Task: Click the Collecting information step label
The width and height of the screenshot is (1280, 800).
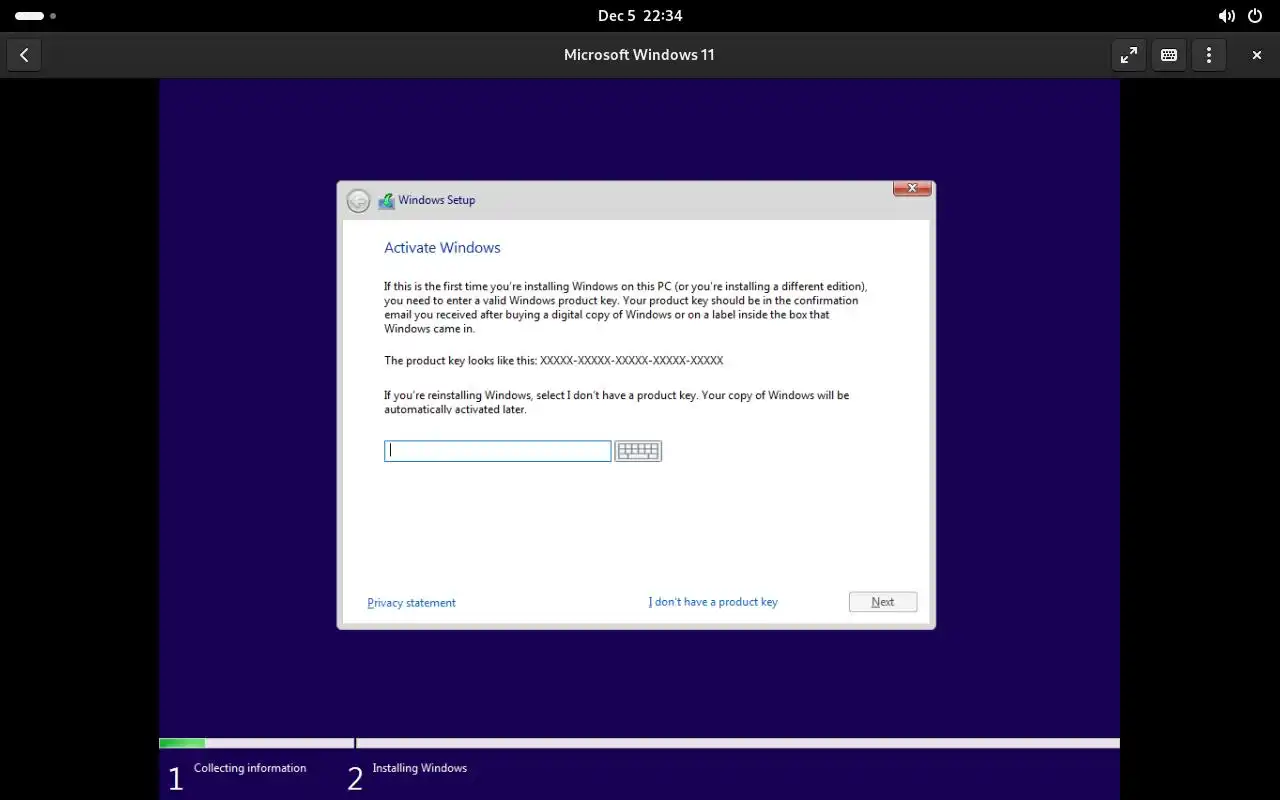Action: (x=250, y=768)
